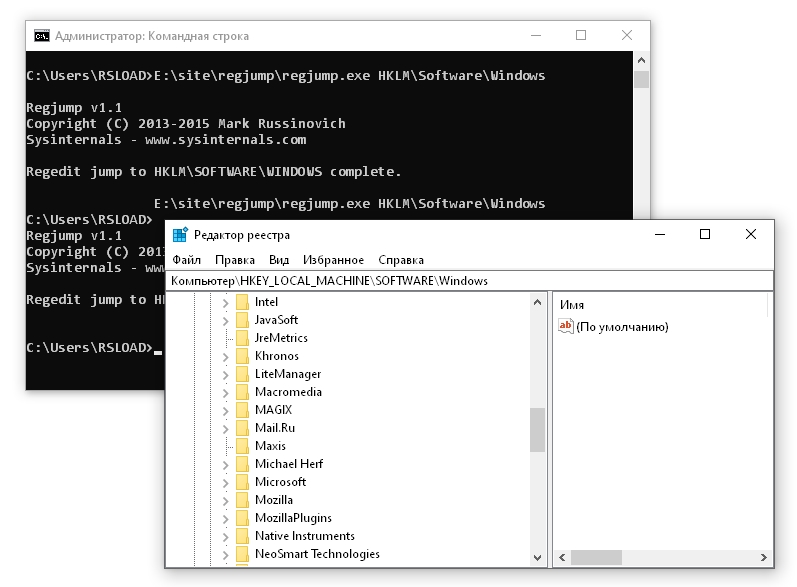Expand the LiteManager registry key
797x587 pixels.
(x=226, y=375)
